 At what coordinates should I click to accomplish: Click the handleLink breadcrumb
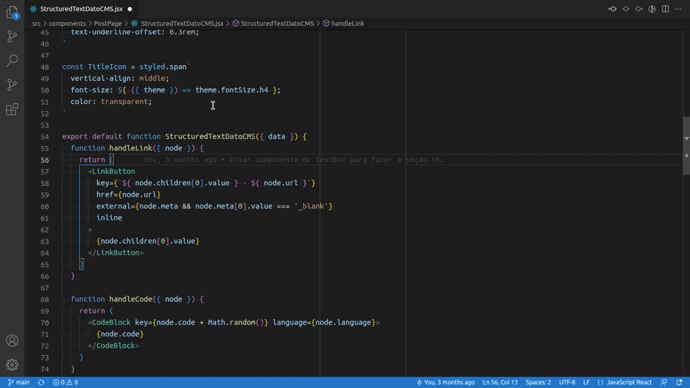coord(347,23)
